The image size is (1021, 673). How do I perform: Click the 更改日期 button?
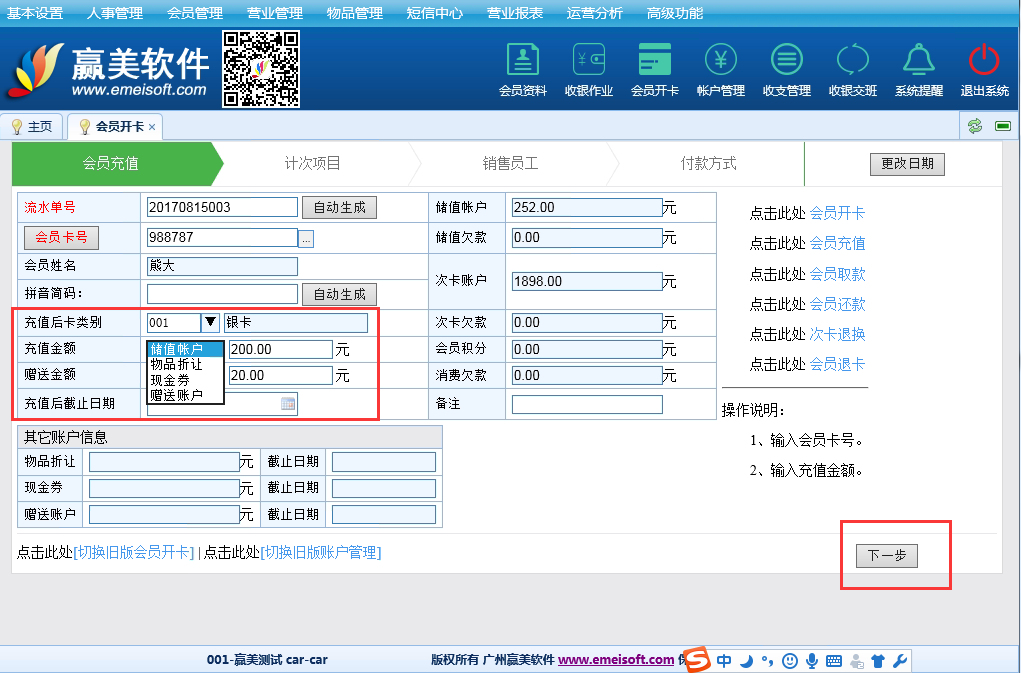pos(906,164)
